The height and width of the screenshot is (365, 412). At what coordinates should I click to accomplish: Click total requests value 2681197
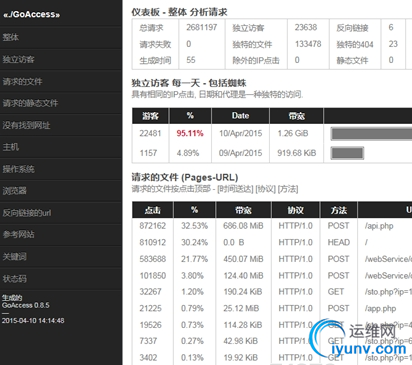(202, 27)
